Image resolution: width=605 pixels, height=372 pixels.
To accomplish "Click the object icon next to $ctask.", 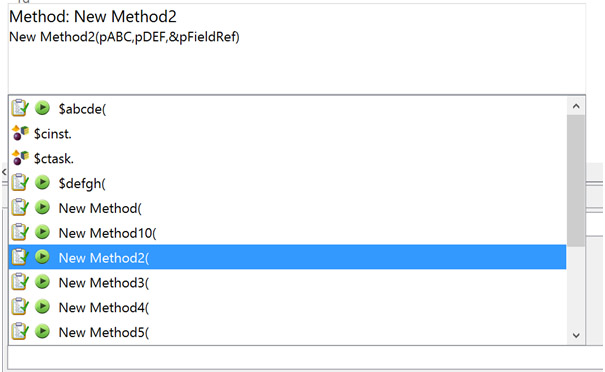I will point(20,158).
